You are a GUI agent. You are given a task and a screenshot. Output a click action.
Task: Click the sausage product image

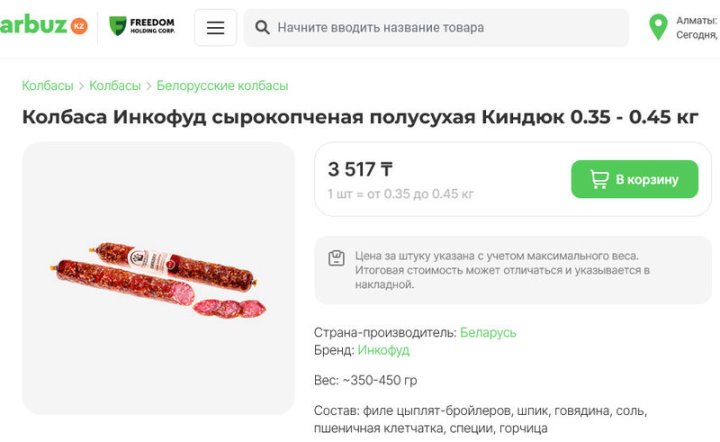point(158,277)
